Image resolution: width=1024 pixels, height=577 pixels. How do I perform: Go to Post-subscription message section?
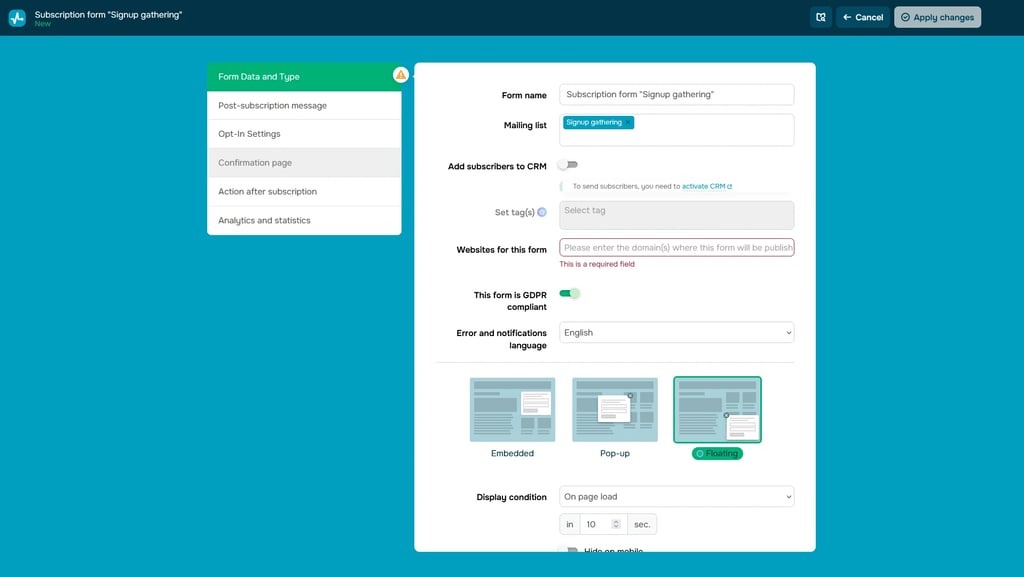pos(304,106)
